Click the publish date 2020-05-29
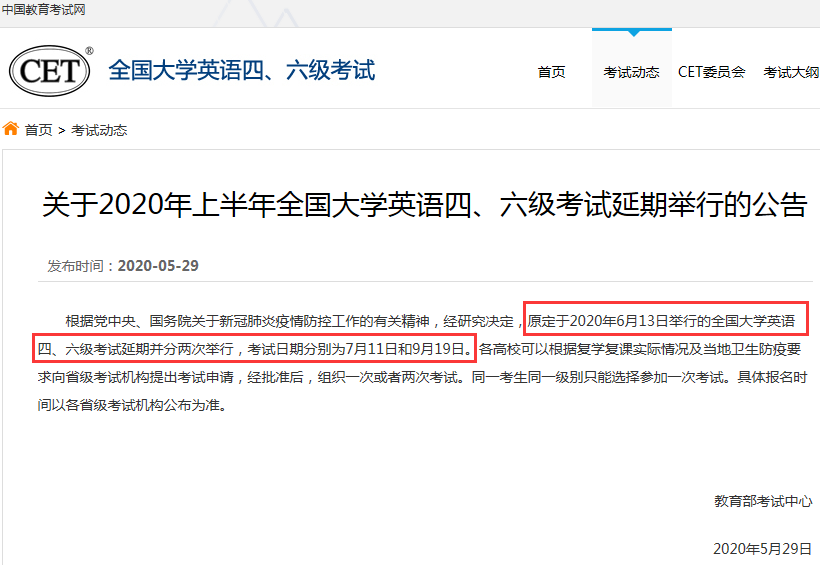820x565 pixels. click(x=158, y=266)
